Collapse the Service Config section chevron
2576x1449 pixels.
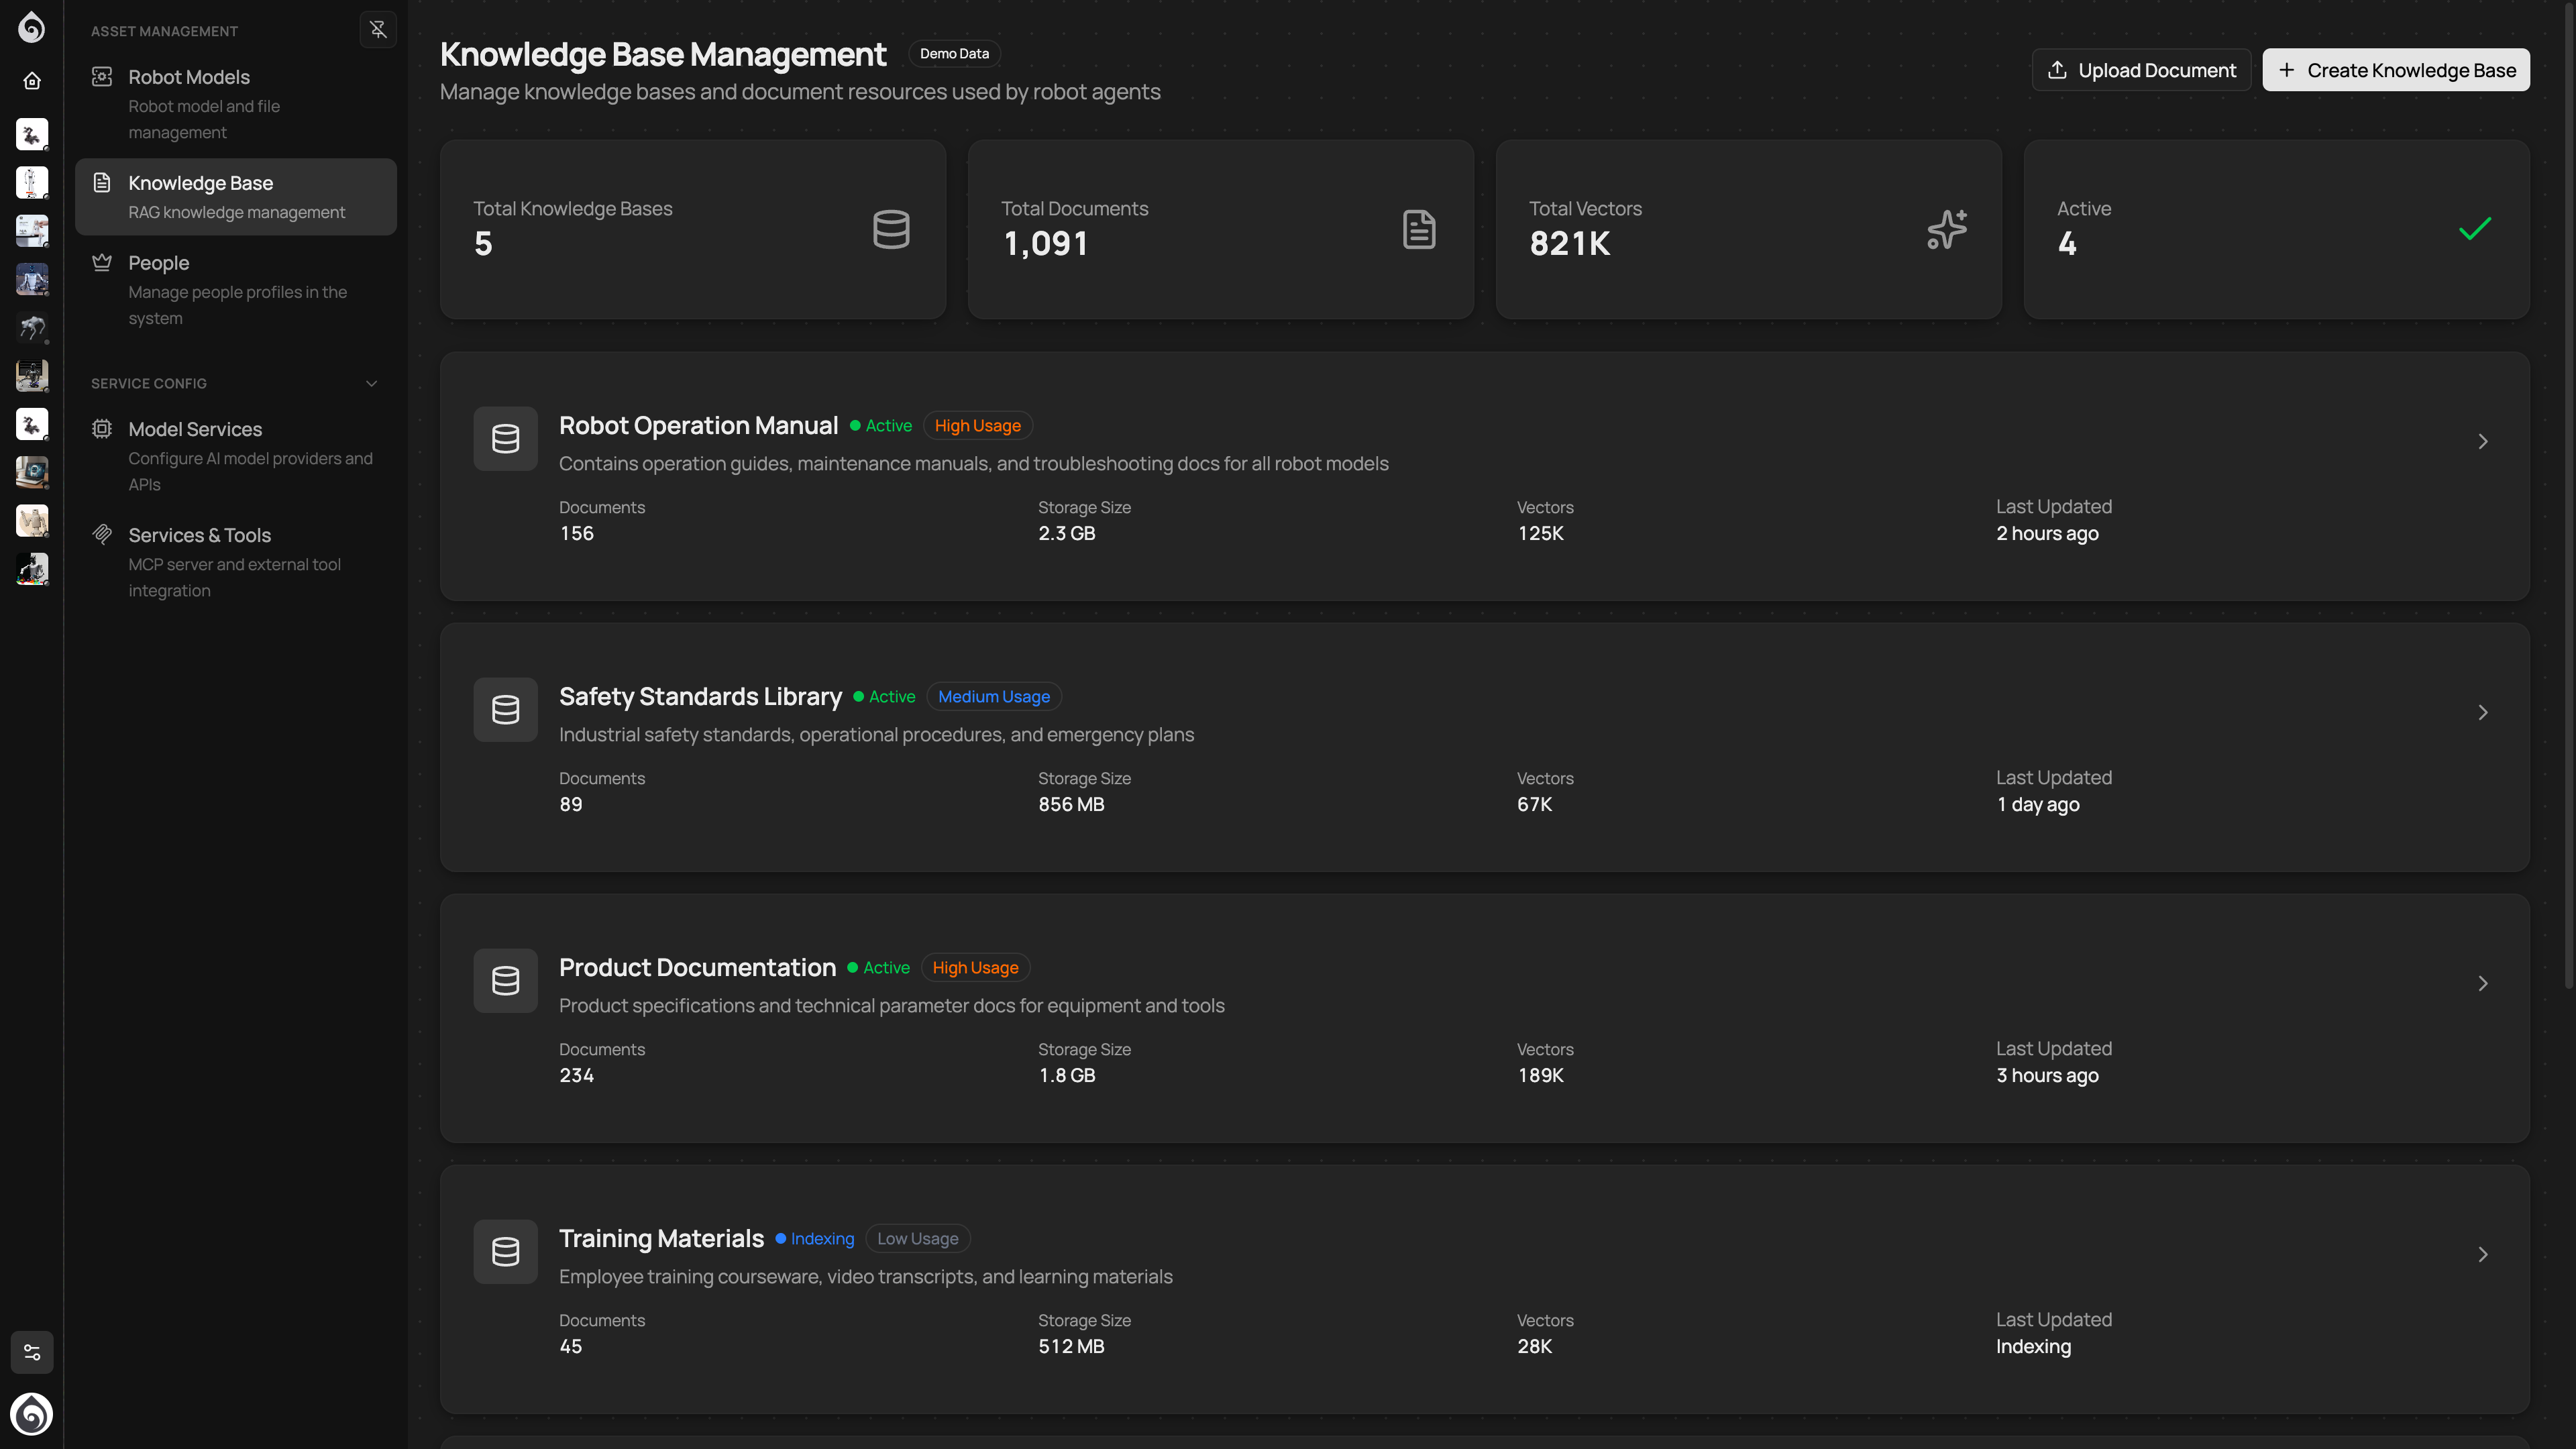tap(372, 384)
